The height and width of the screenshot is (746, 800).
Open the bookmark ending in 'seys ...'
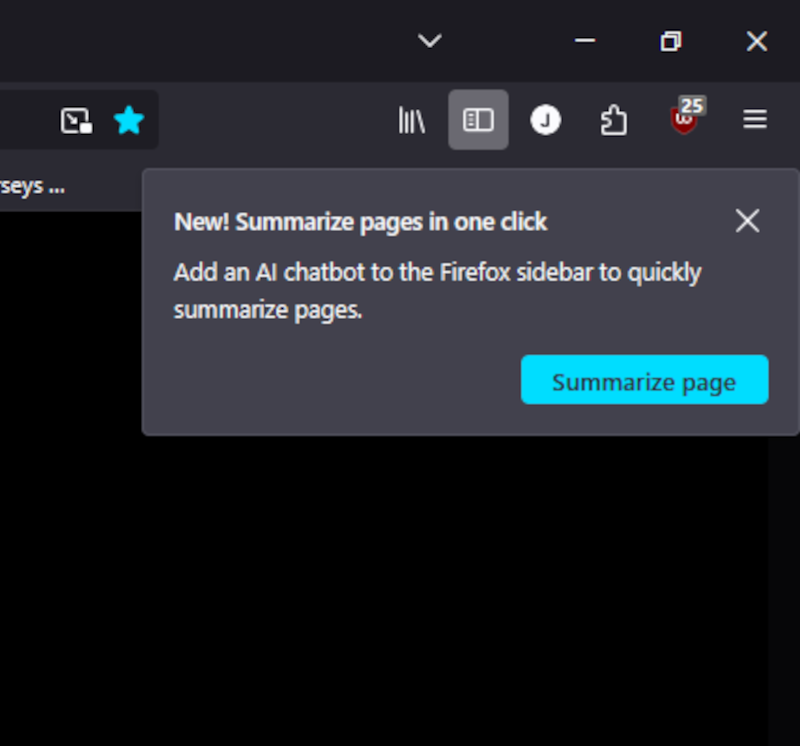click(33, 187)
